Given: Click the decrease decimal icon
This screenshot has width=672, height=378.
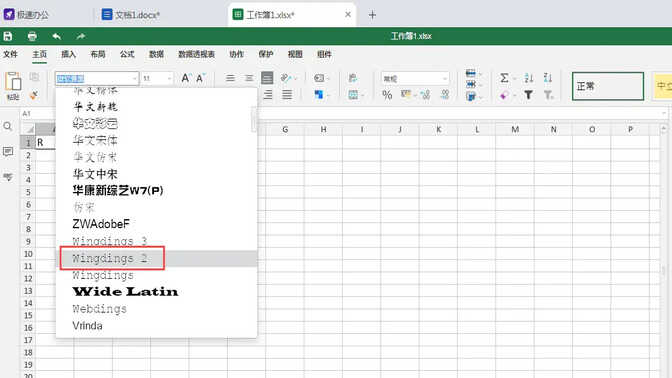Looking at the screenshot, I should [444, 95].
